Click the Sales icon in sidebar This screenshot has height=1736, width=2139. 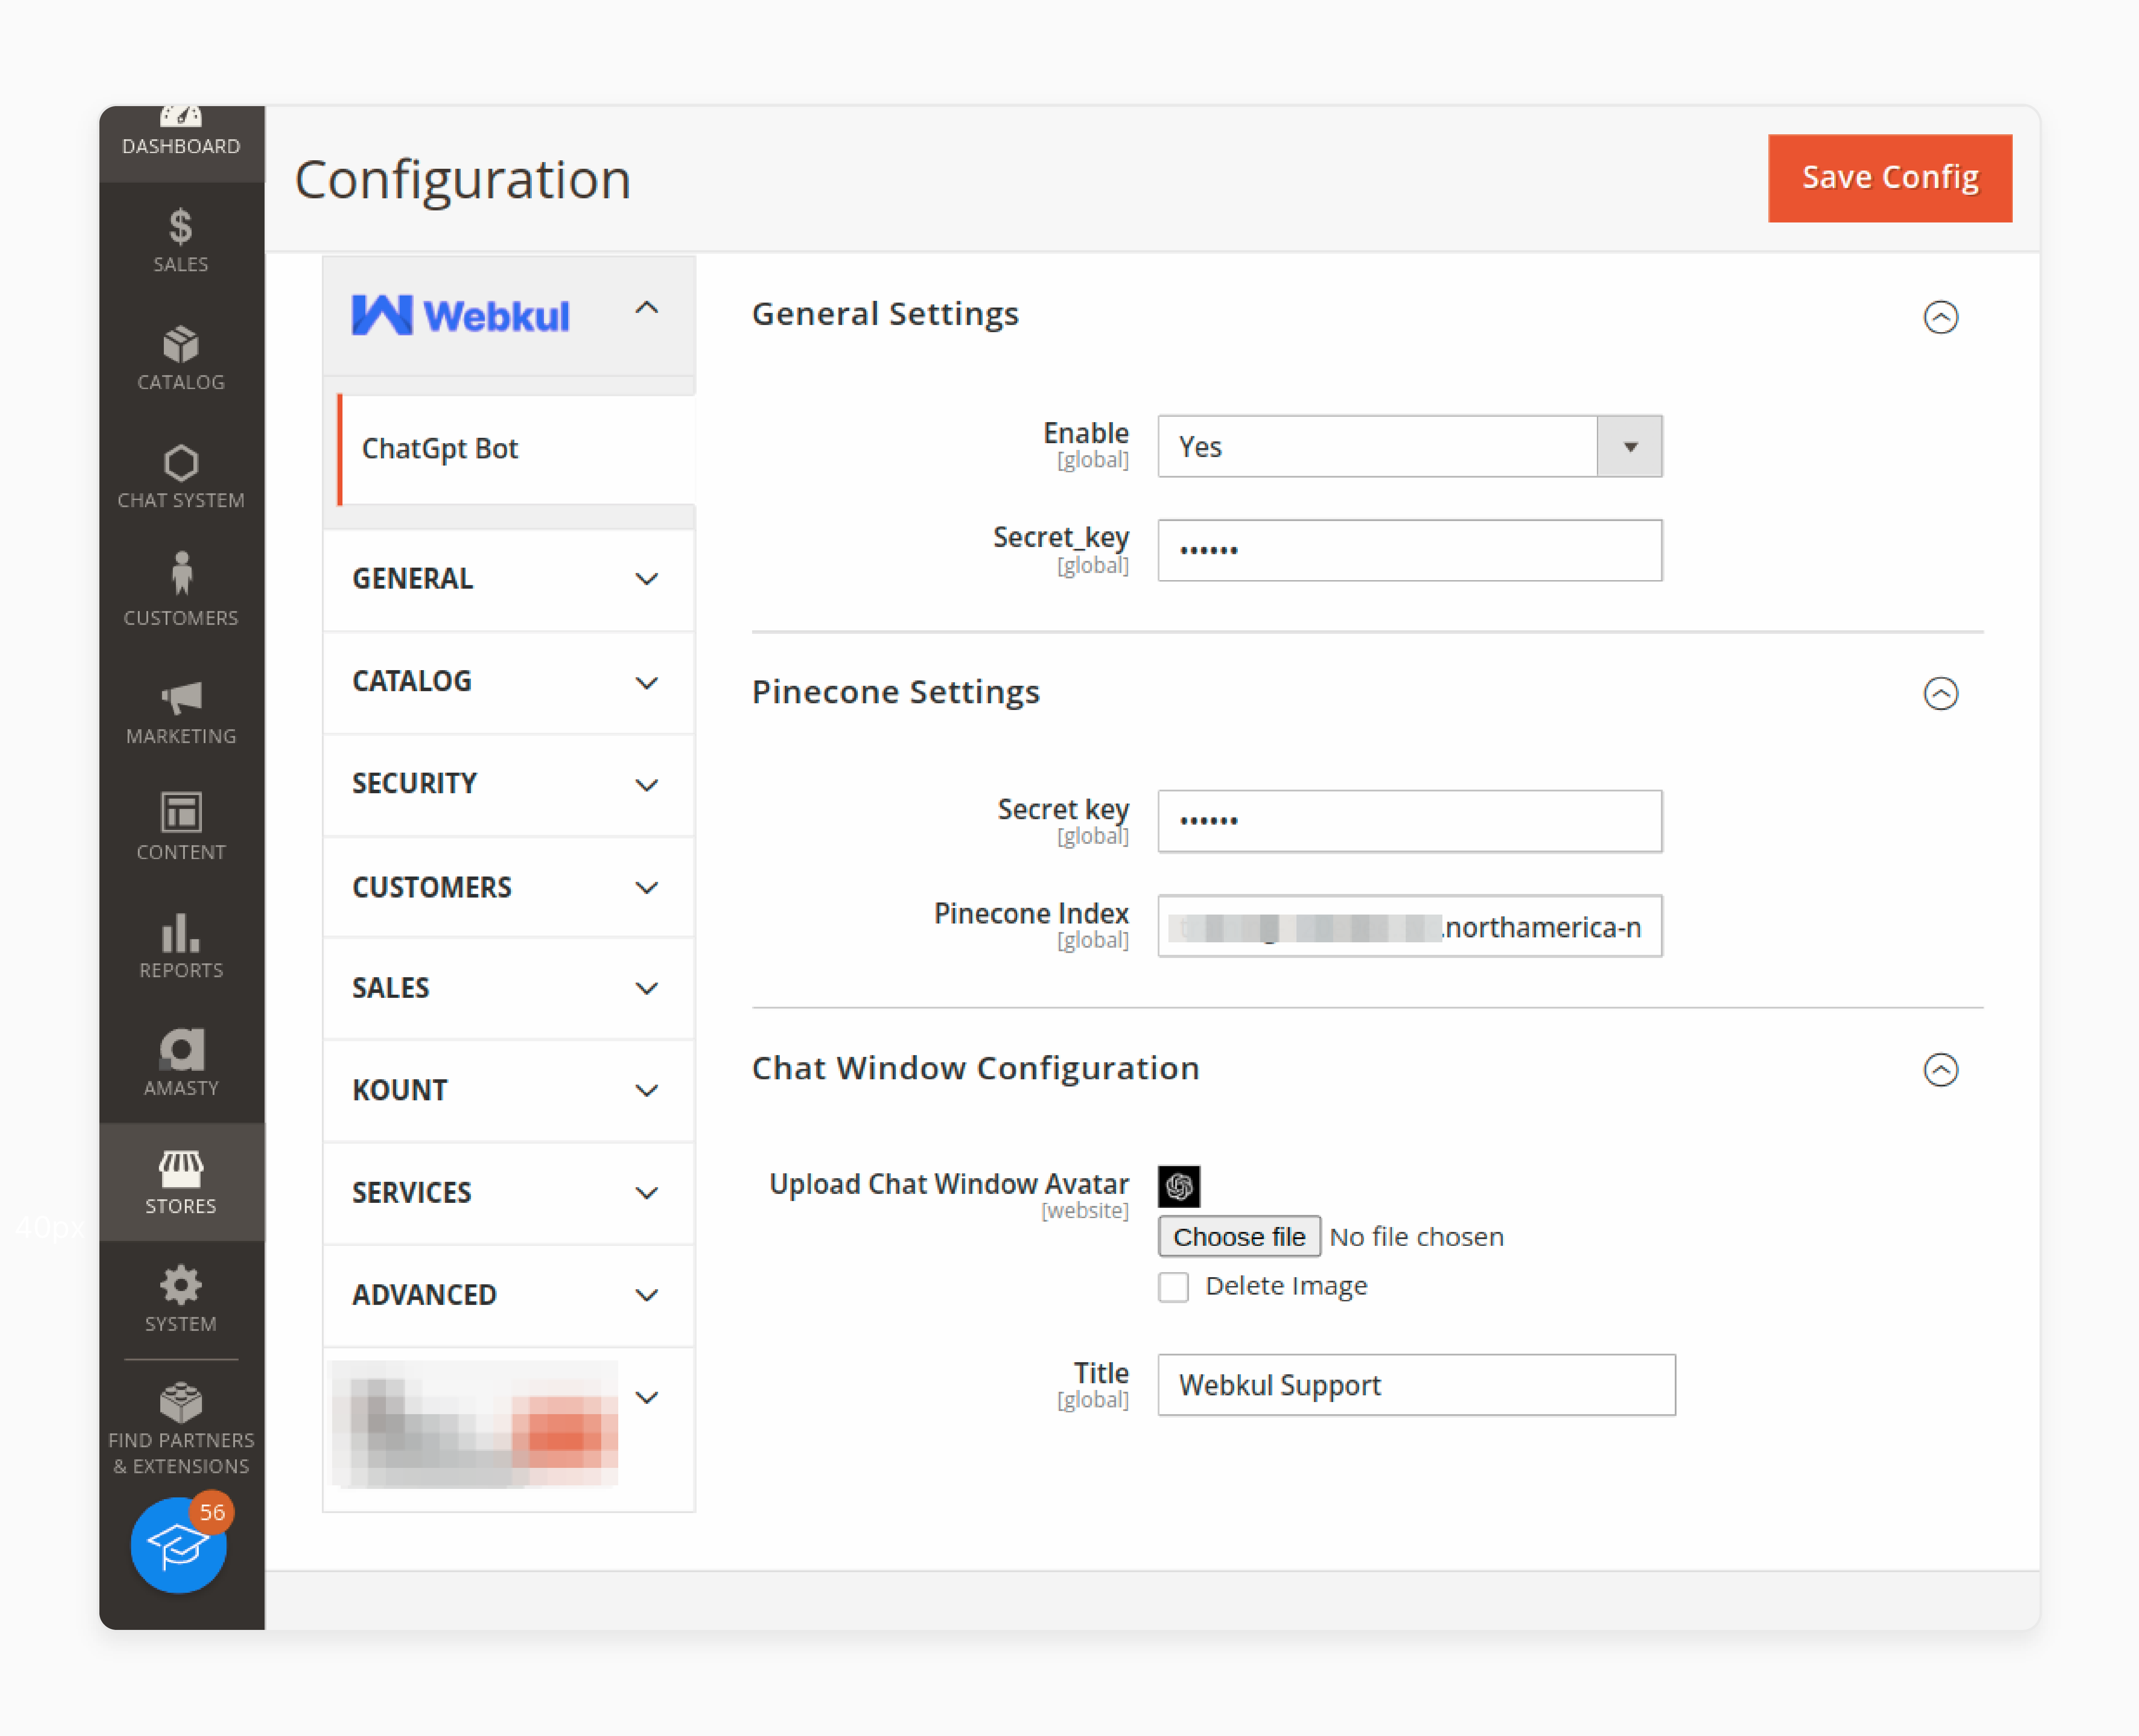click(179, 239)
